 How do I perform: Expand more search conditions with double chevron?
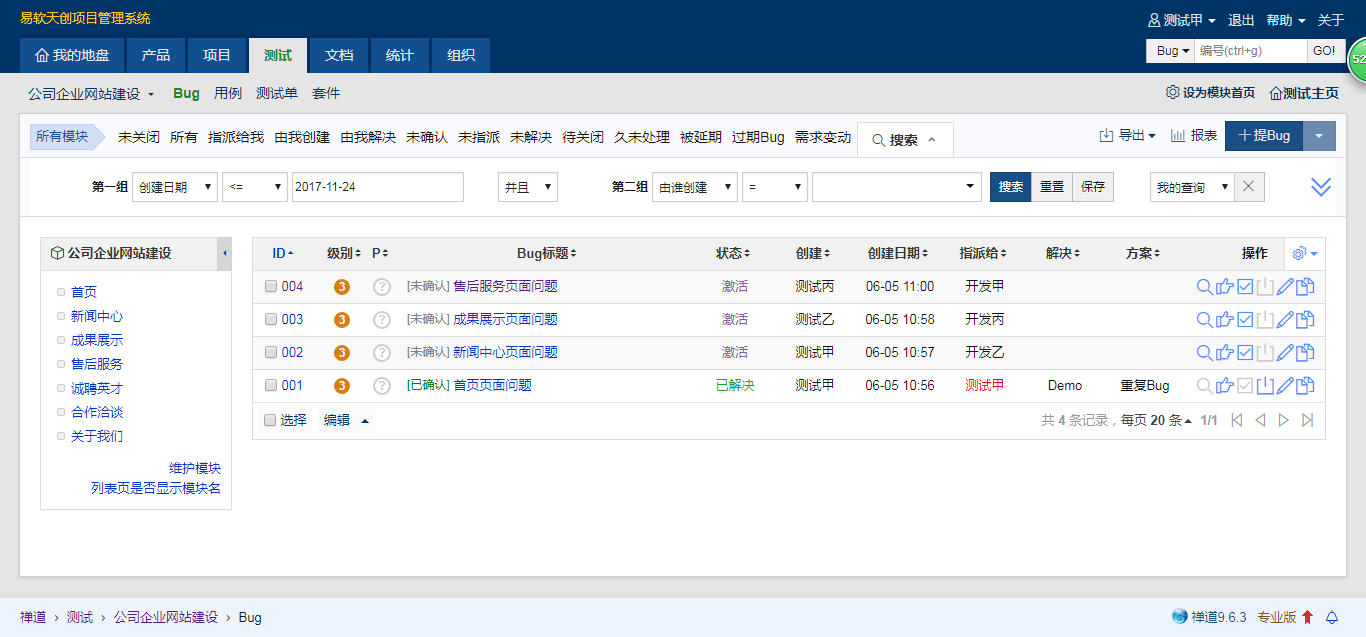1321,187
